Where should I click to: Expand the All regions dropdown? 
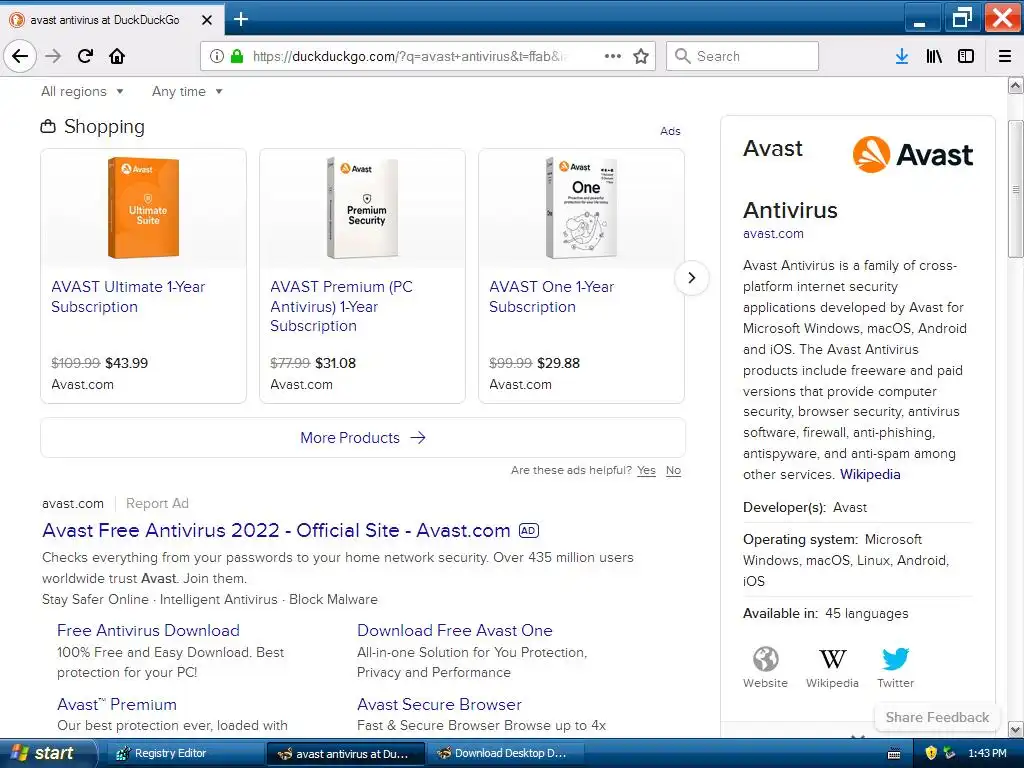[x=82, y=91]
